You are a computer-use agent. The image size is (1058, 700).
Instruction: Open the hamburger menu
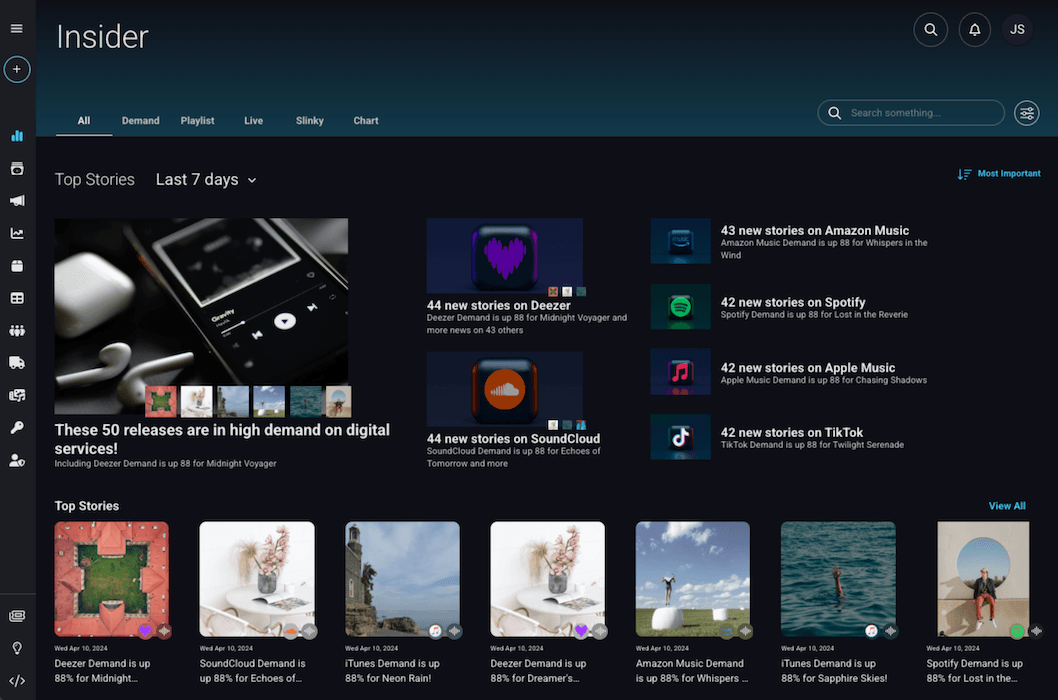[x=17, y=28]
